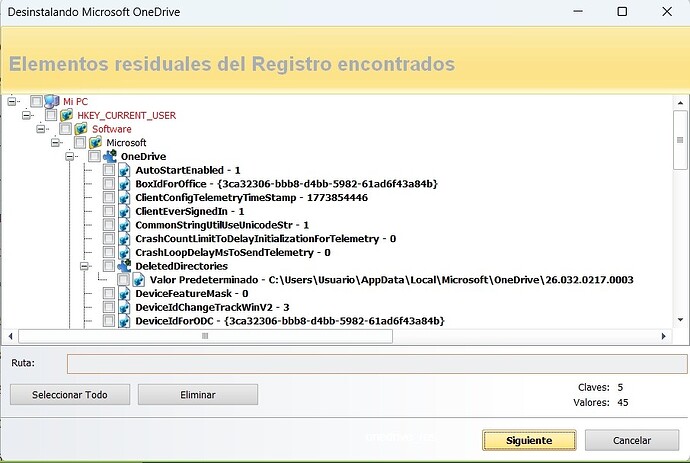This screenshot has height=463, width=690.
Task: Click the DeviceIdChangeTrackWinV2 value icon
Action: (x=124, y=307)
